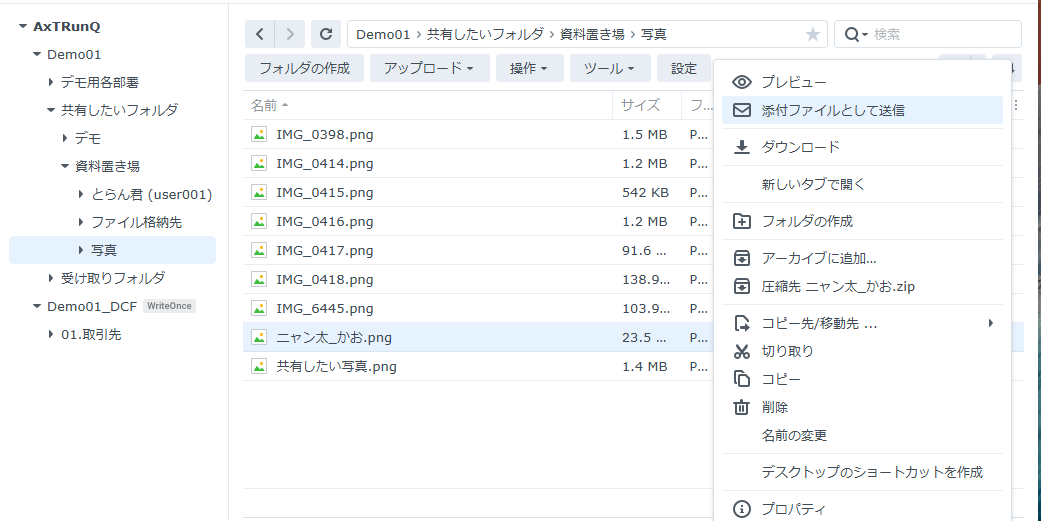1041x521 pixels.
Task: Expand the ファイル格納先 tree node
Action: (80, 222)
